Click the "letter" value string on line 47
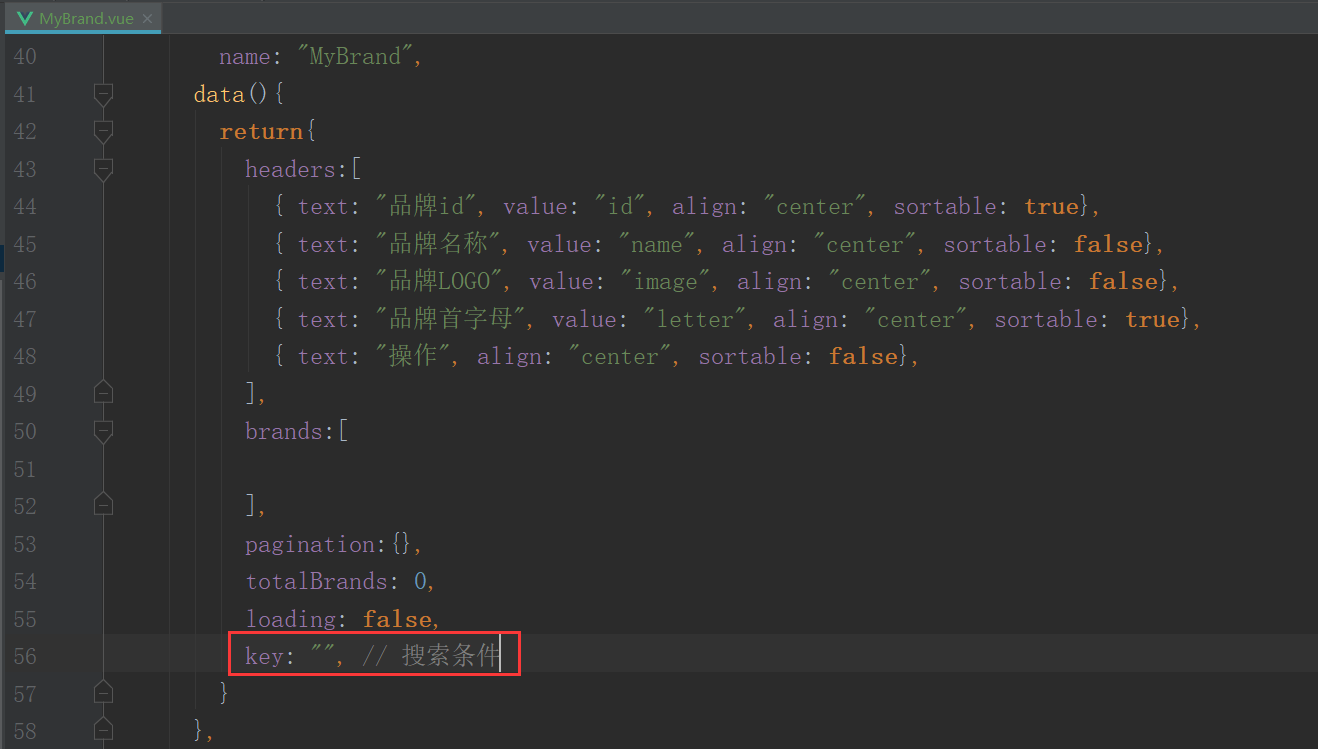The image size is (1318, 749). (694, 319)
